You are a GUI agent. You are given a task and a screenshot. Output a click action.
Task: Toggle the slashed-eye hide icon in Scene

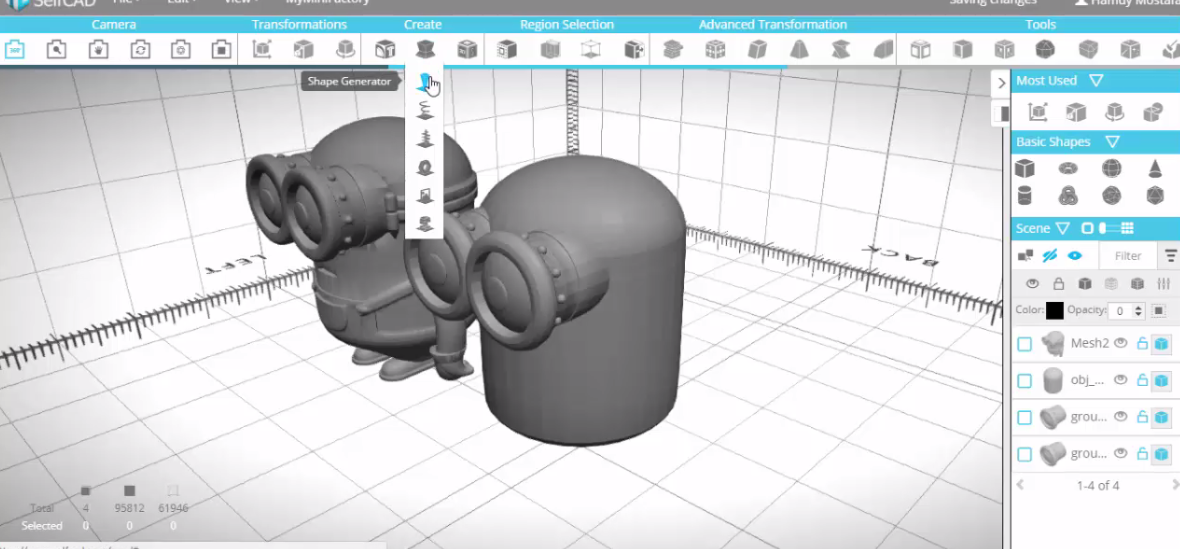1050,256
